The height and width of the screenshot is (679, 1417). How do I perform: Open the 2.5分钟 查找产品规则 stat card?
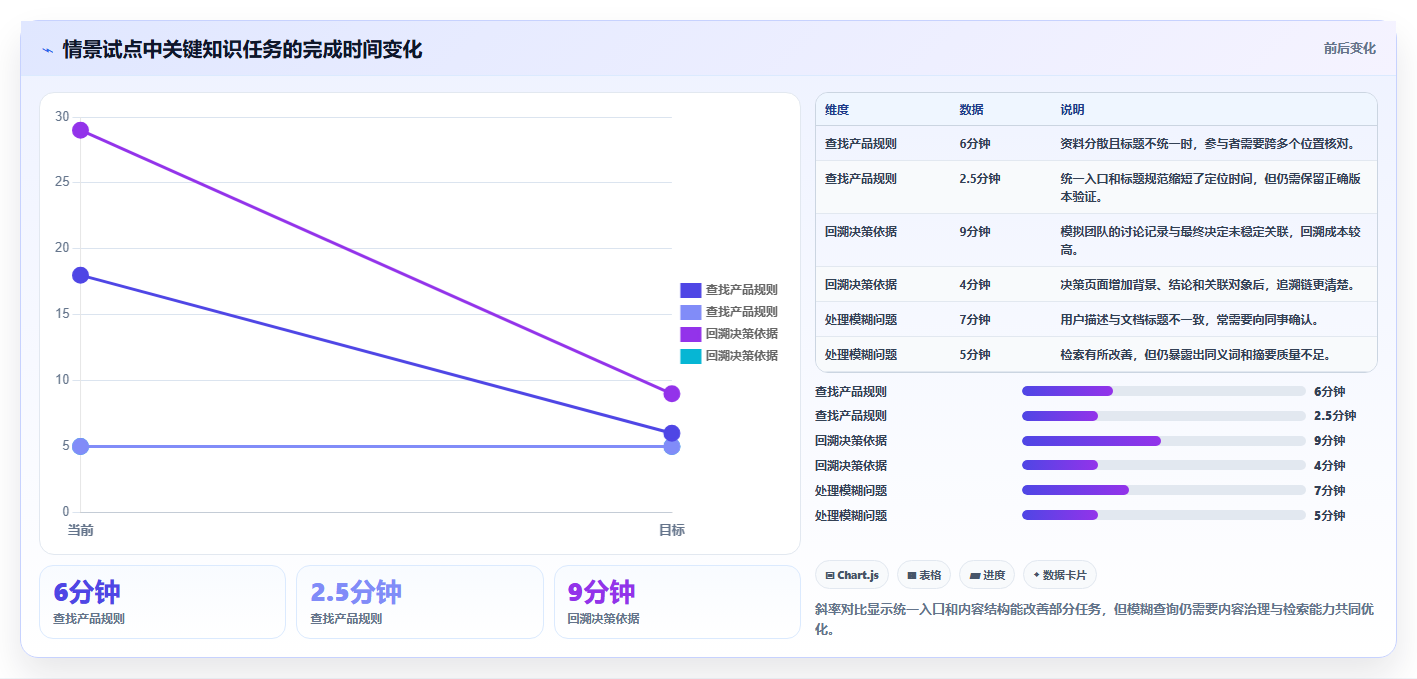420,602
